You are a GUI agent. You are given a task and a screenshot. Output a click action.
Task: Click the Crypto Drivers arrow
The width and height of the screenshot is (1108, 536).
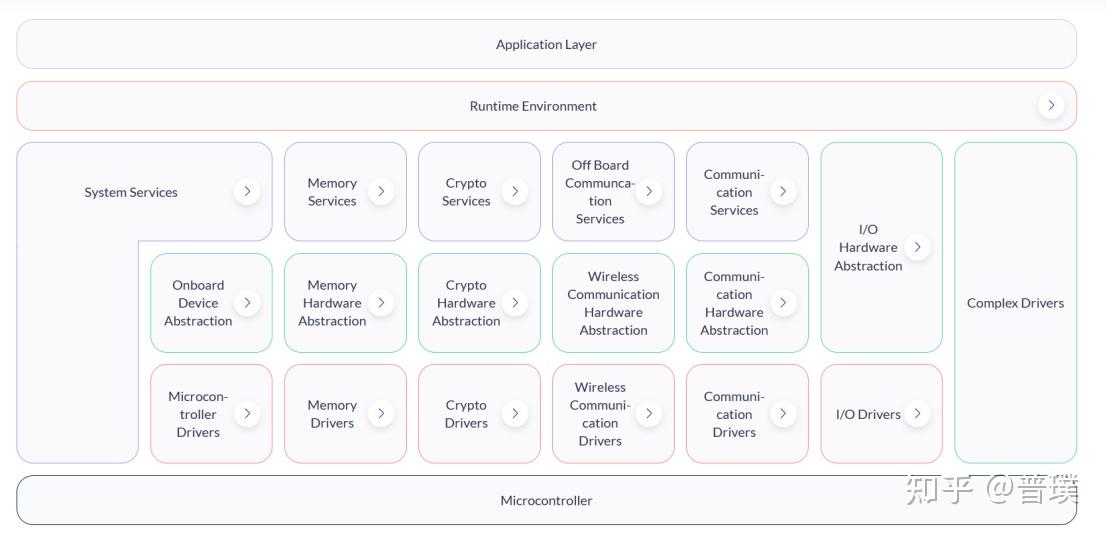tap(515, 413)
